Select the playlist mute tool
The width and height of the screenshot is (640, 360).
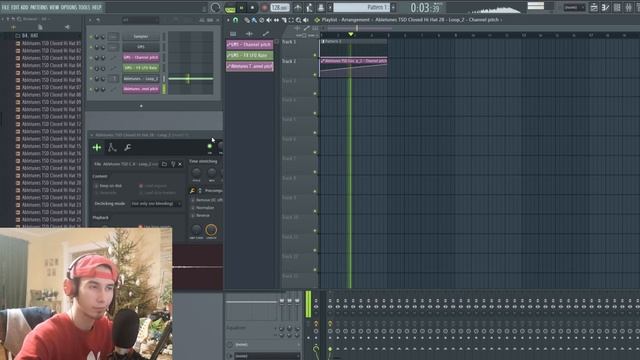269,20
